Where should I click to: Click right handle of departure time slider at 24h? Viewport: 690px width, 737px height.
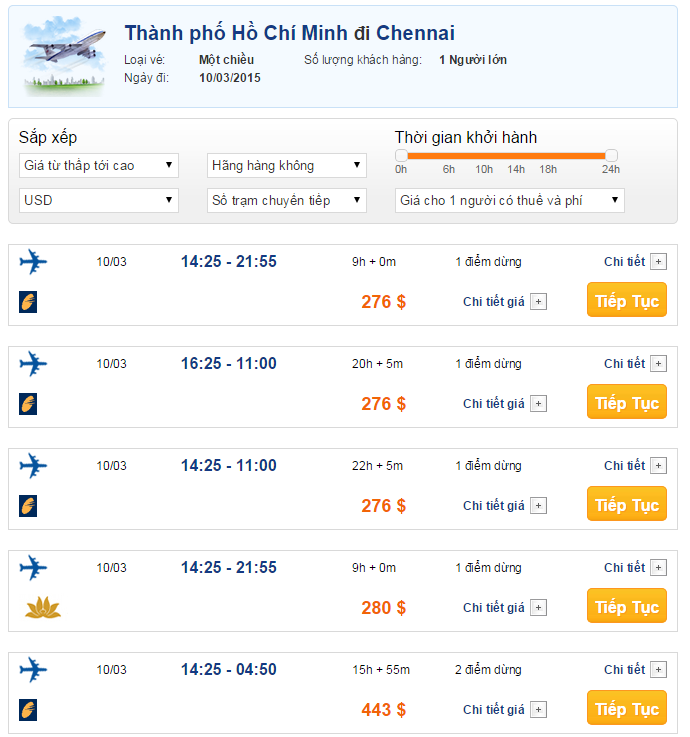611,155
